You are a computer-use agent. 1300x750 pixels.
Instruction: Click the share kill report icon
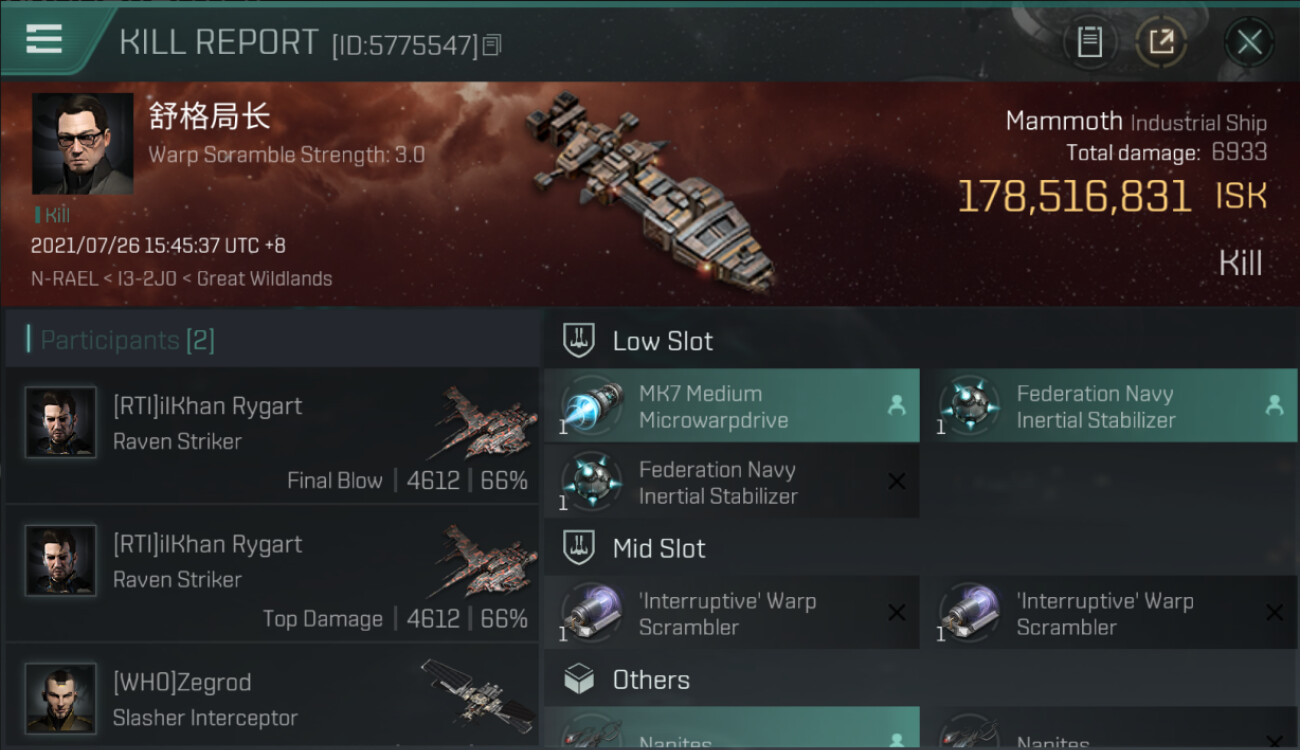1161,42
